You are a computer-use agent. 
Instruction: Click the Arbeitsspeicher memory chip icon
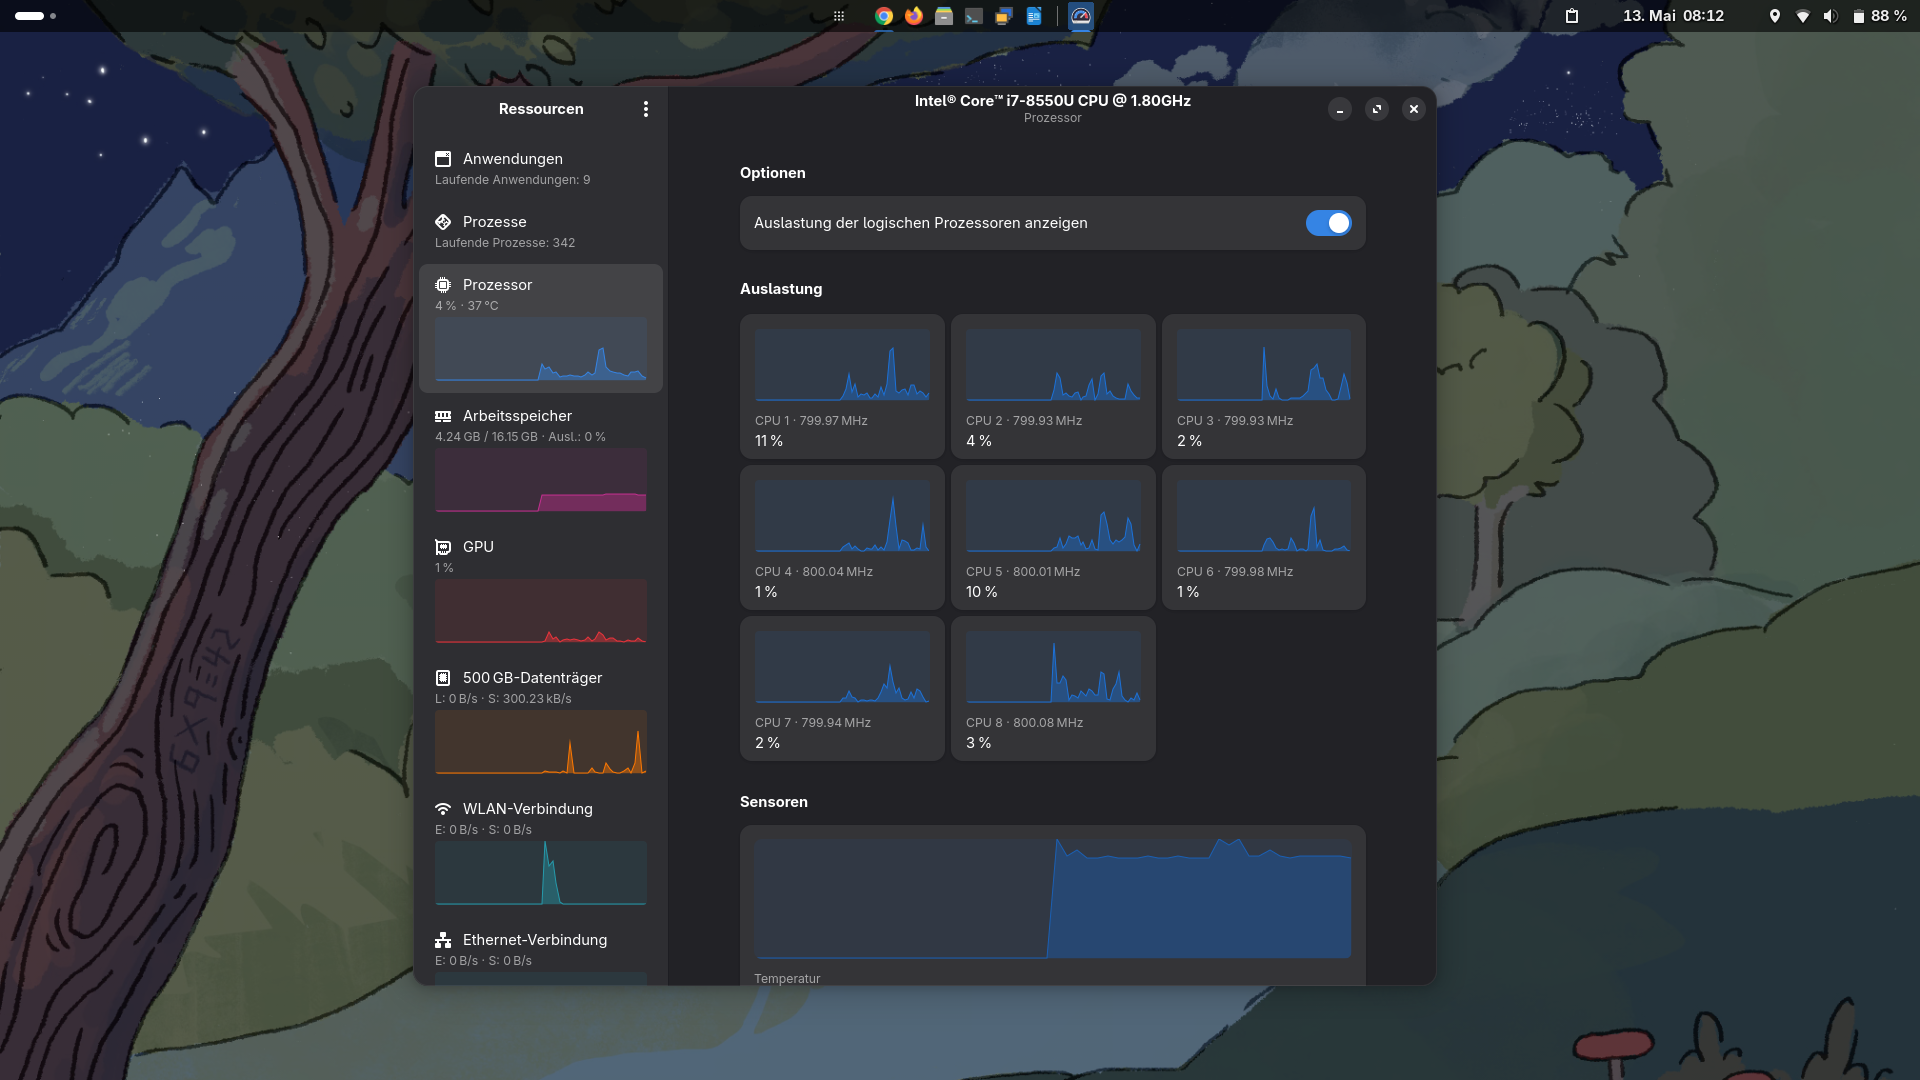click(443, 416)
